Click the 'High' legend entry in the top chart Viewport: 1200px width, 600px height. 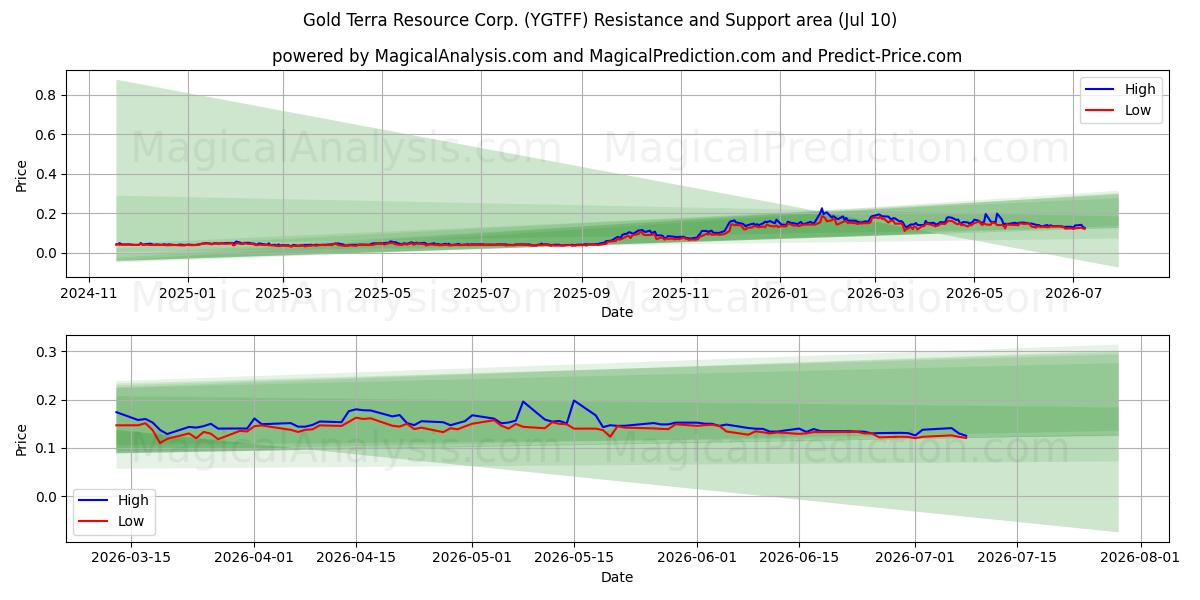(1122, 89)
